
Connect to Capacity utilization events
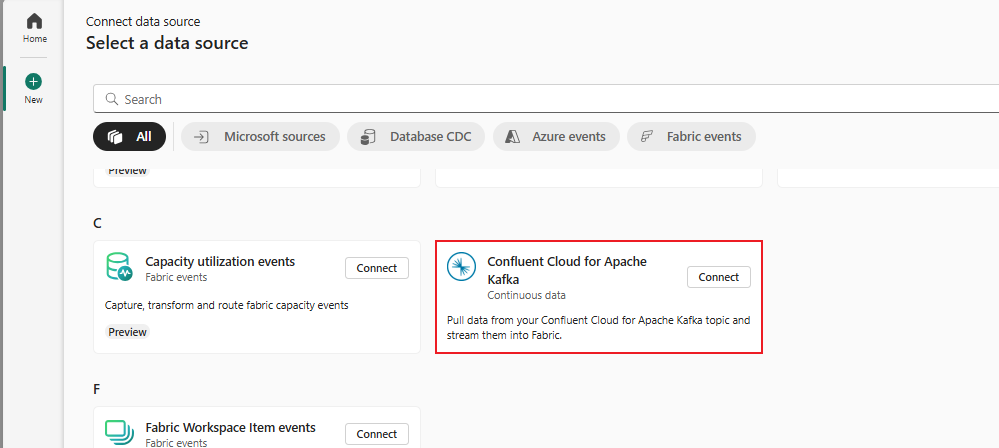click(377, 268)
